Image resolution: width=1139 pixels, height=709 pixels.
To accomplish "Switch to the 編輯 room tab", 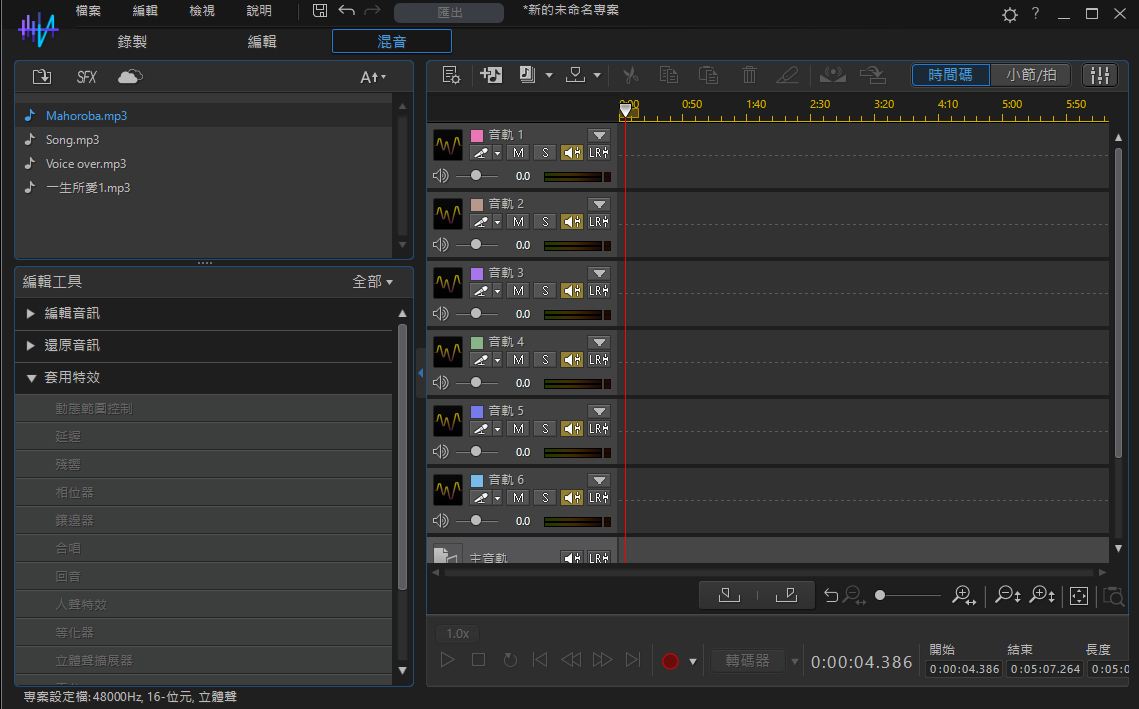I will 262,41.
